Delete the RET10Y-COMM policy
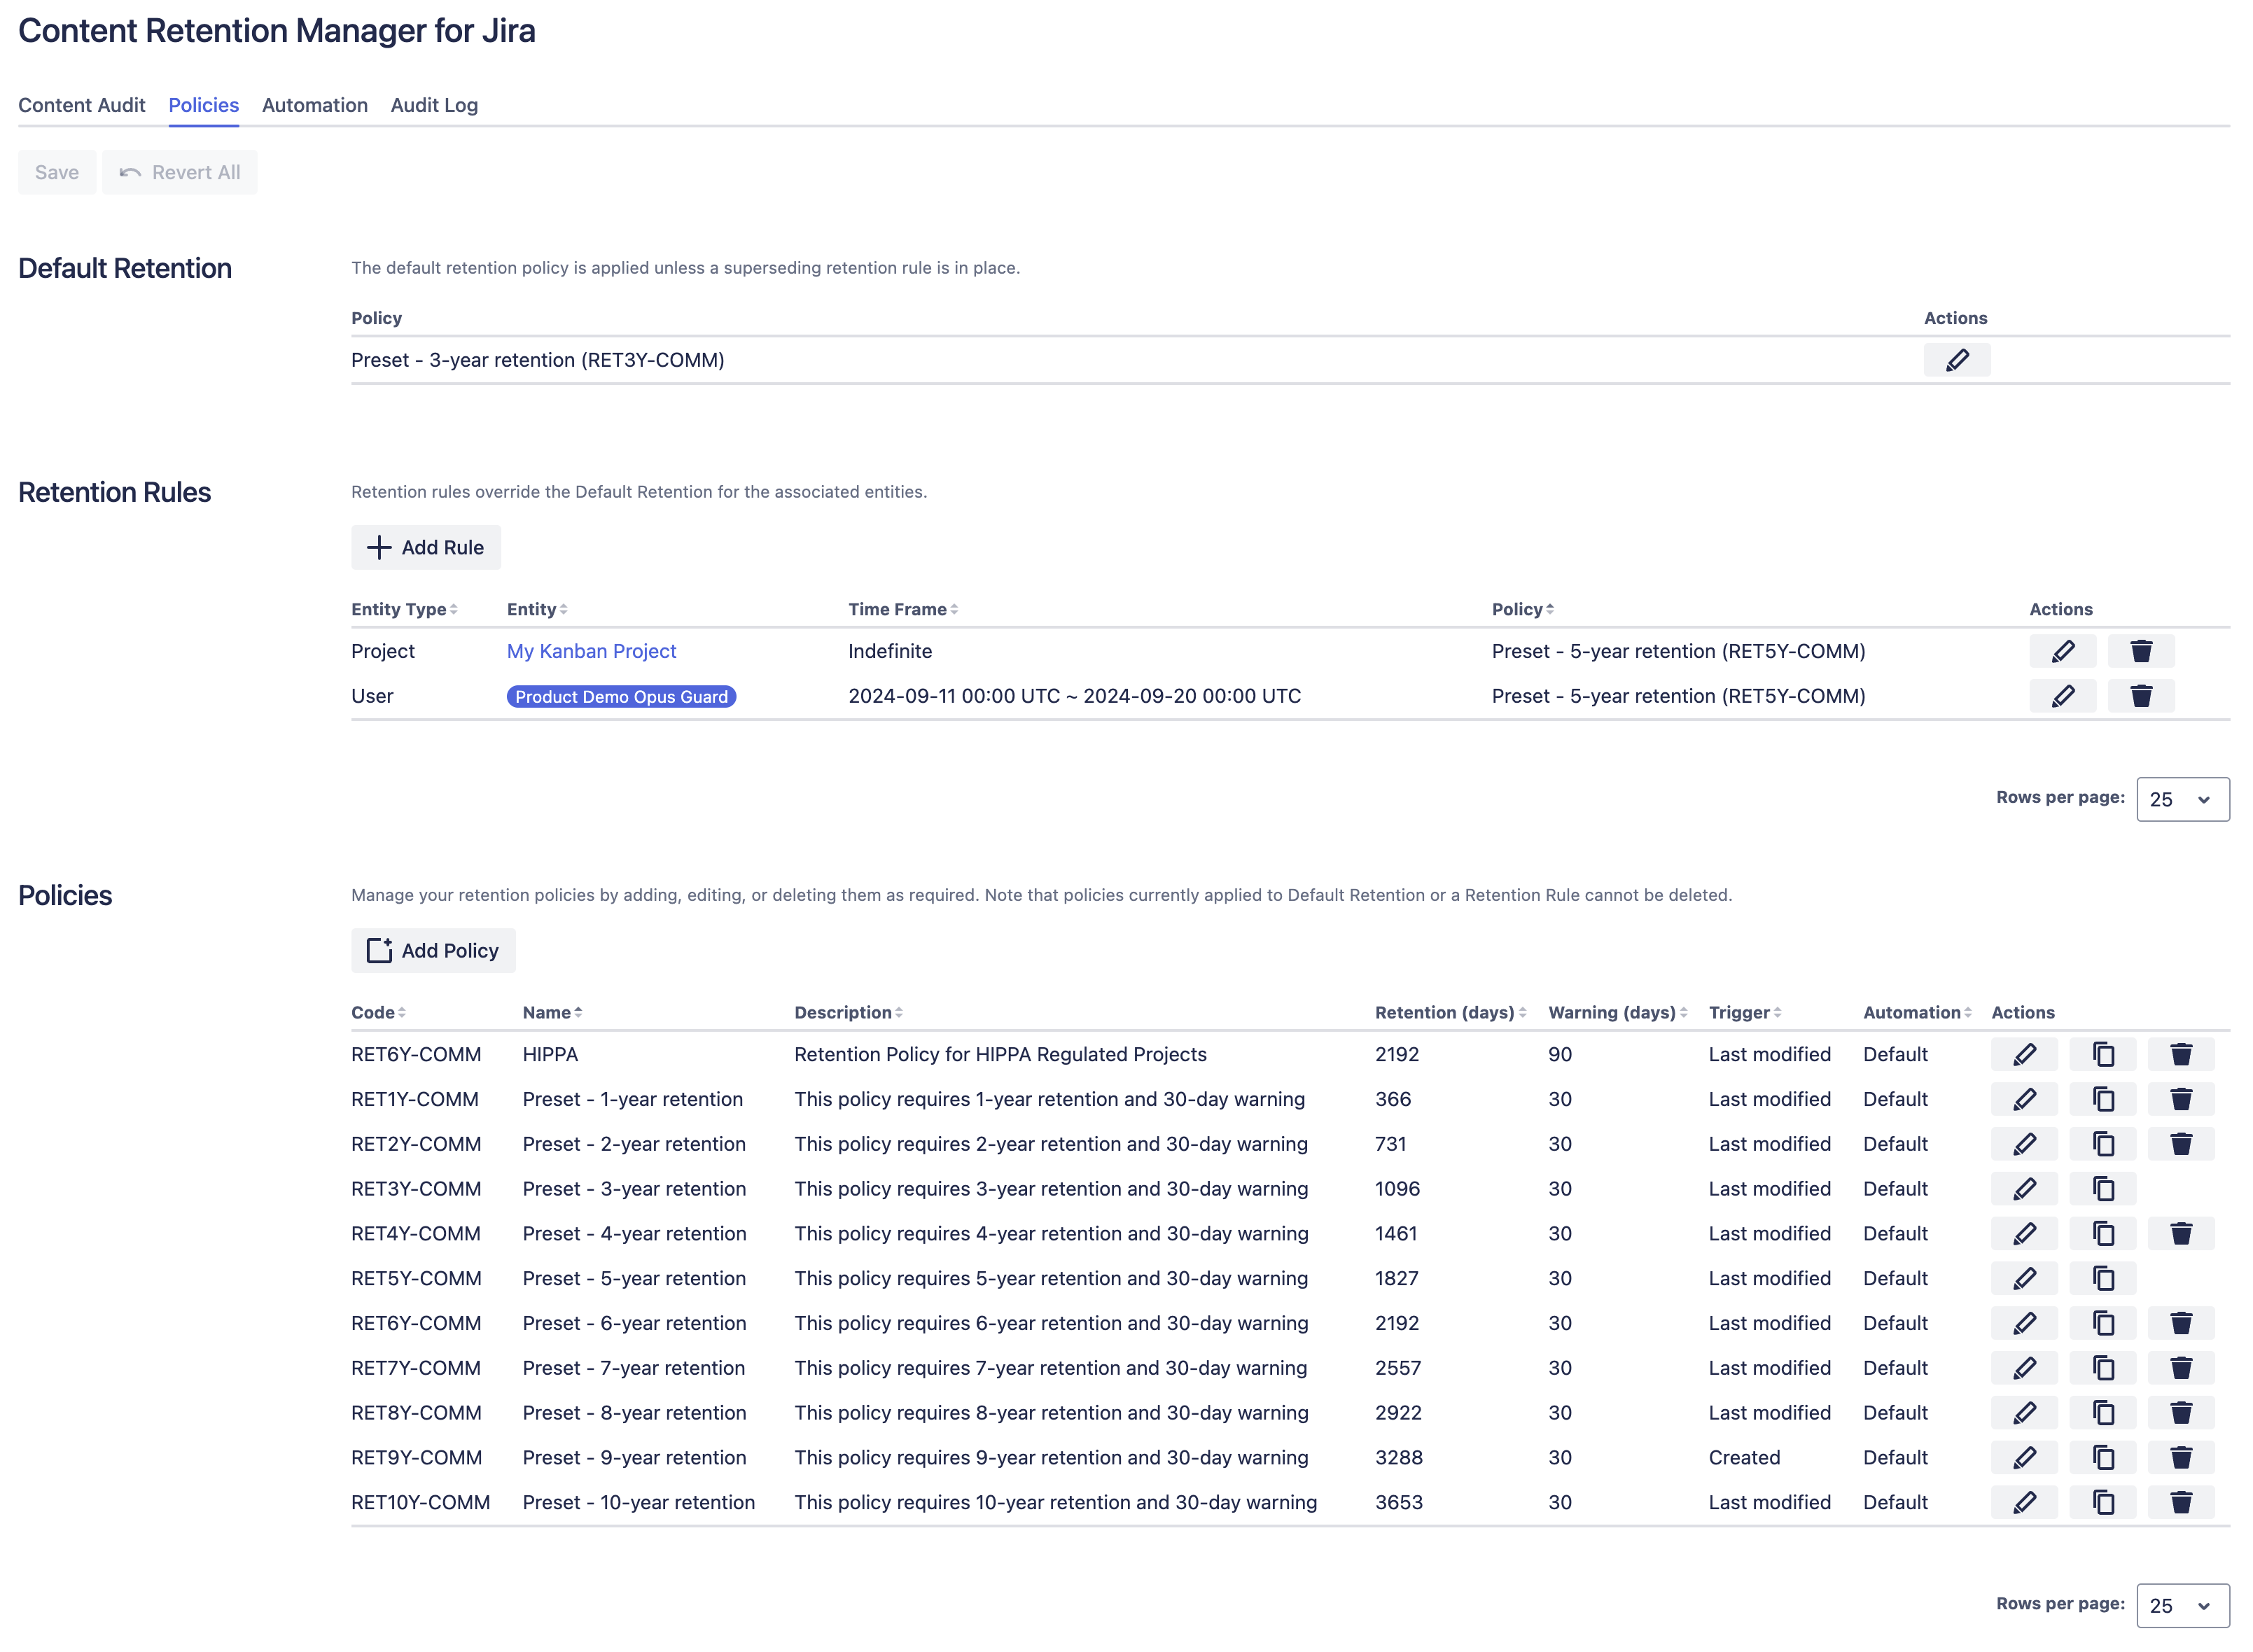The image size is (2253, 1652). tap(2180, 1502)
